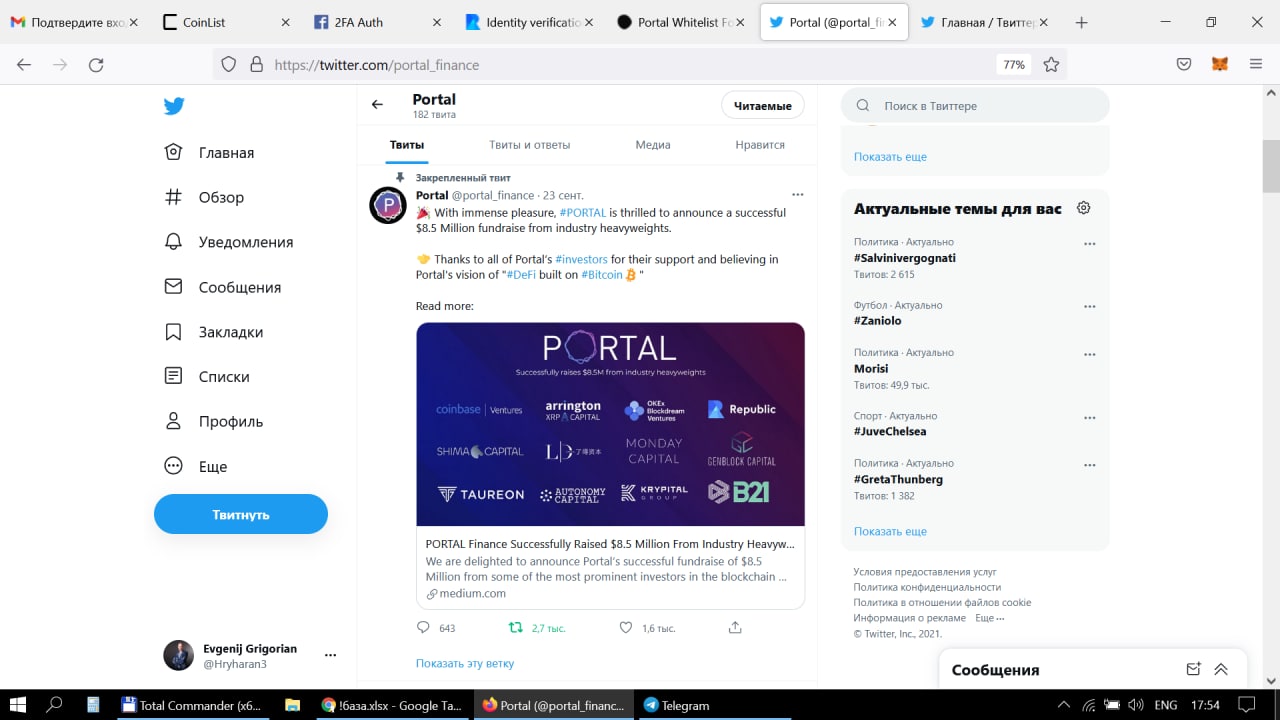
Task: Reload the page in the browser
Action: 96,64
